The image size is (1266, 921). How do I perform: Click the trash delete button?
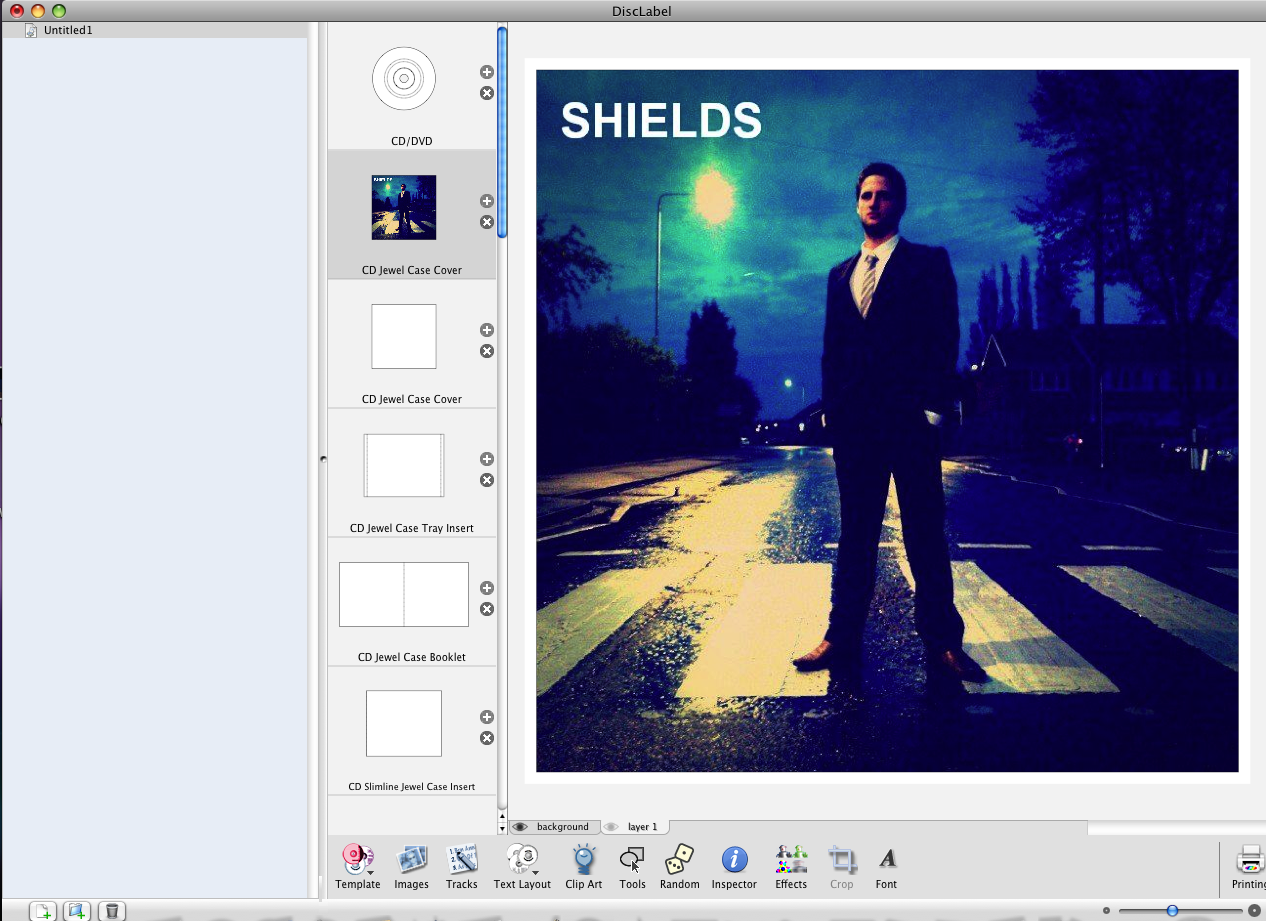click(112, 911)
